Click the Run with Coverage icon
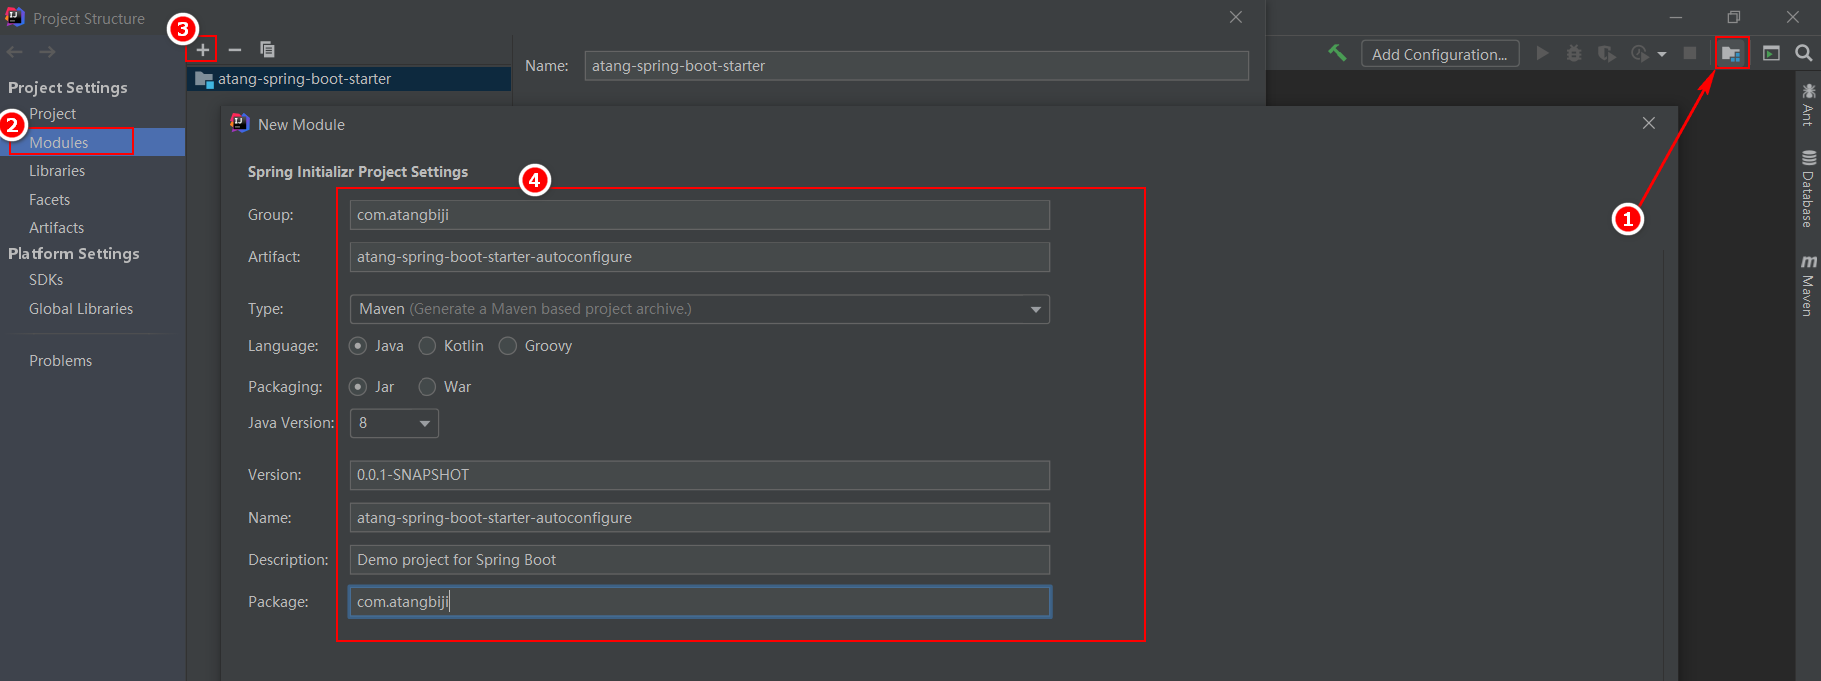Viewport: 1821px width, 681px height. (1606, 53)
